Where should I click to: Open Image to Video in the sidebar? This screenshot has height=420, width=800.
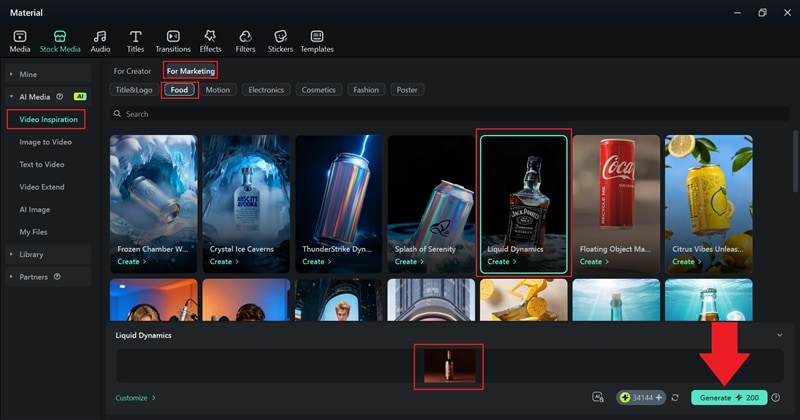click(45, 142)
